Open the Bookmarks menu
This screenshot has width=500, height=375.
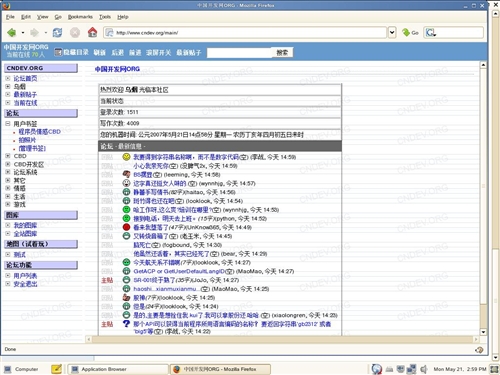pos(80,17)
